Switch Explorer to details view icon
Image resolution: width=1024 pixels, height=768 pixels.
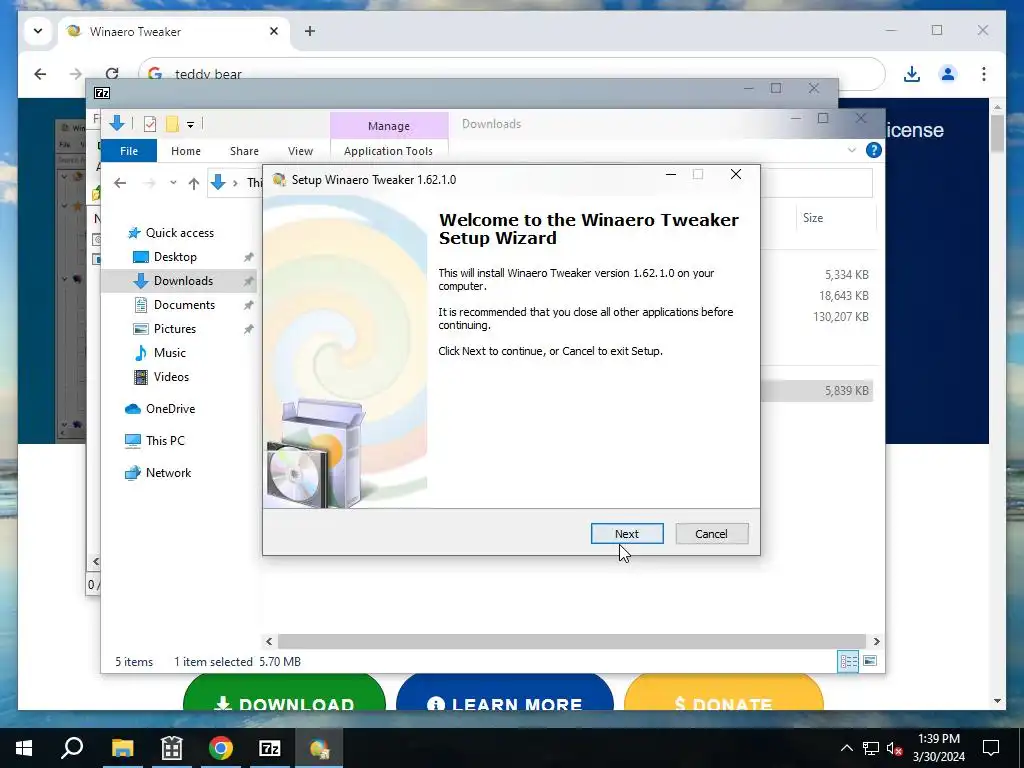point(848,662)
